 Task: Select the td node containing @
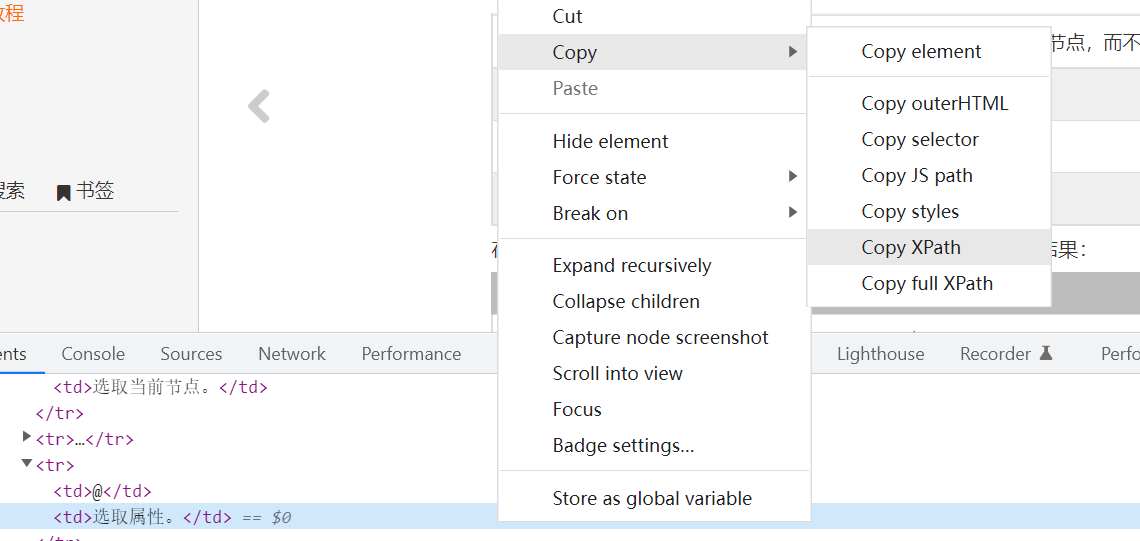[103, 491]
